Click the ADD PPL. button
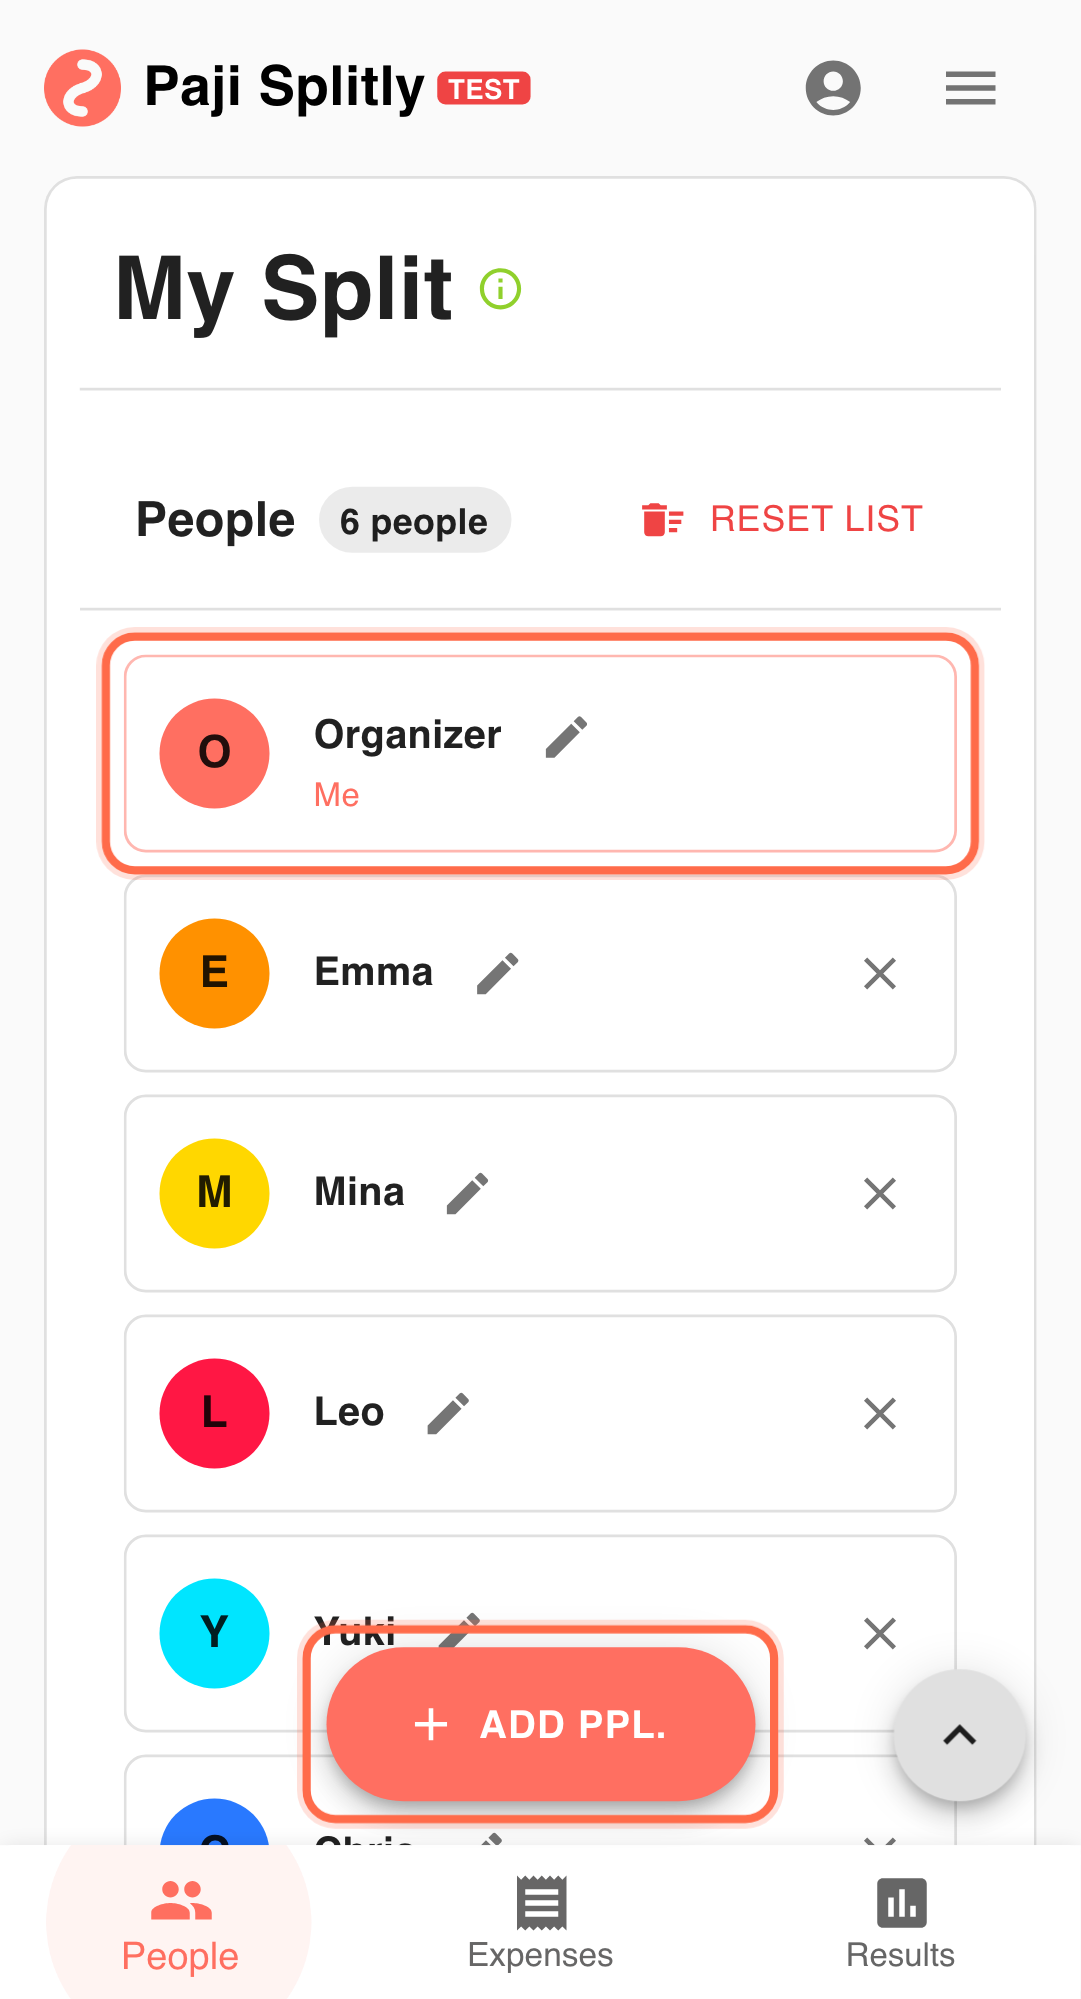Screen dimensions: 1081x1999 [539, 1724]
